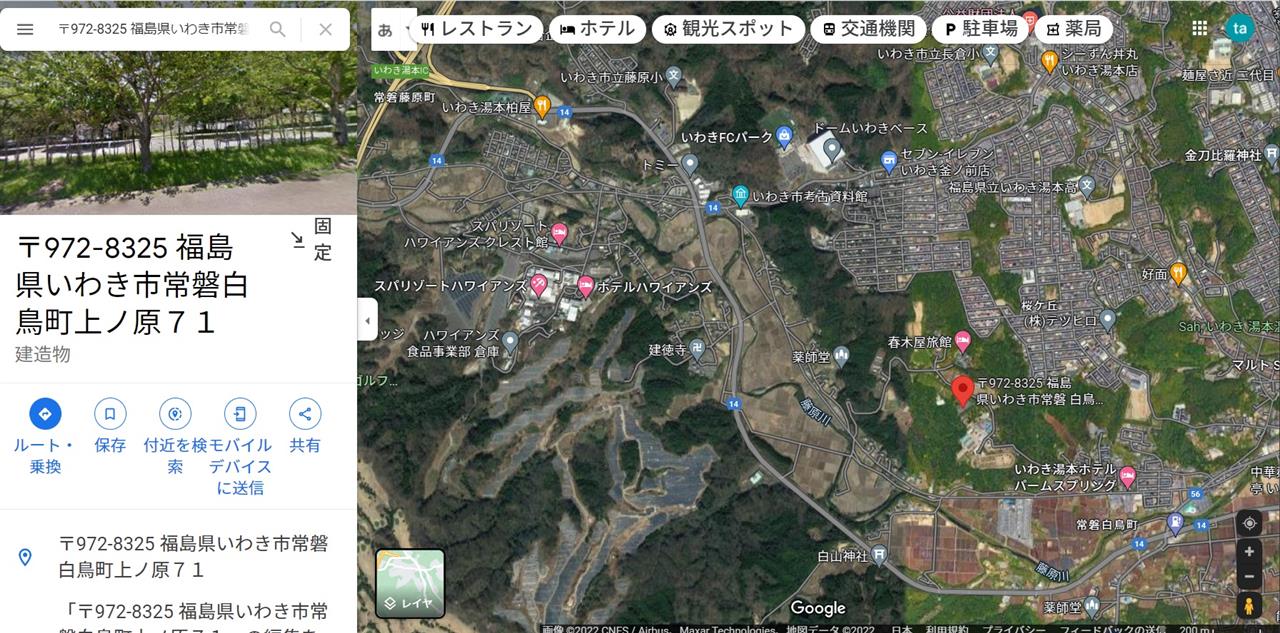Search nearby with 付近を検索 icon
1280x633 pixels.
175,413
